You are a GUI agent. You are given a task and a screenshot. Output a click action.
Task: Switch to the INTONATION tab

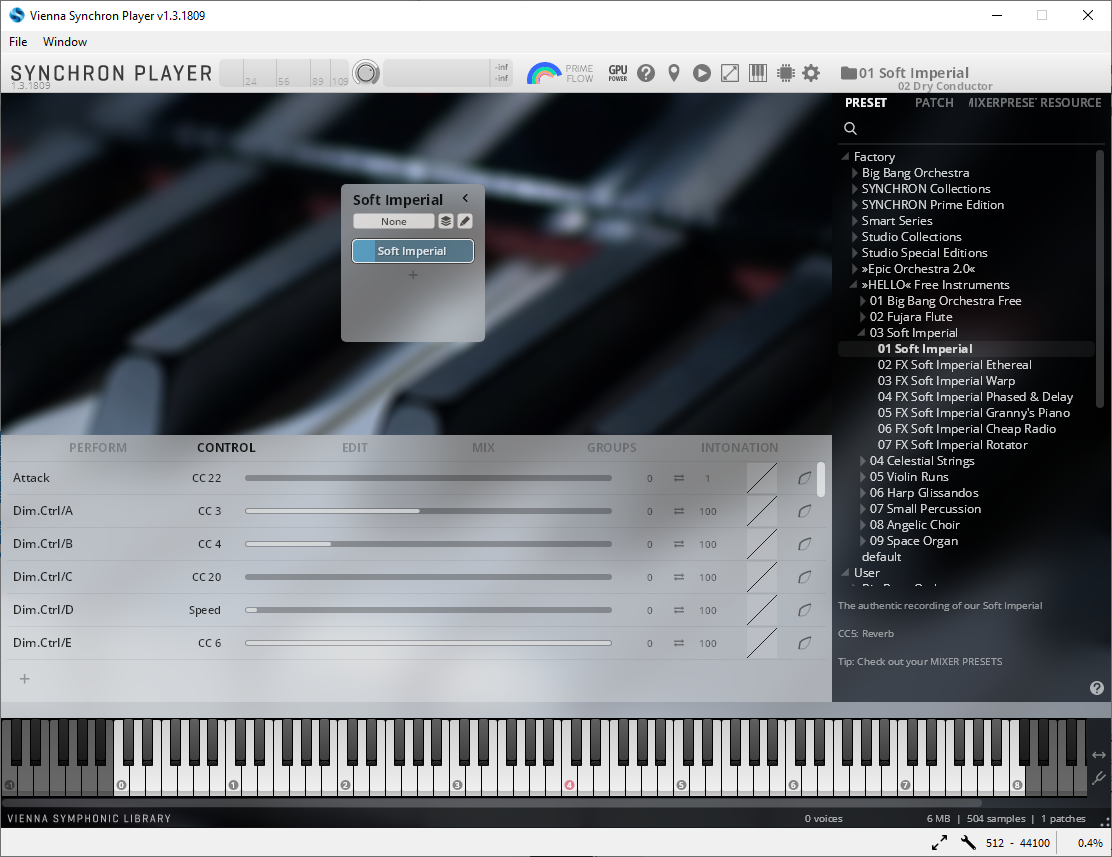coord(739,448)
